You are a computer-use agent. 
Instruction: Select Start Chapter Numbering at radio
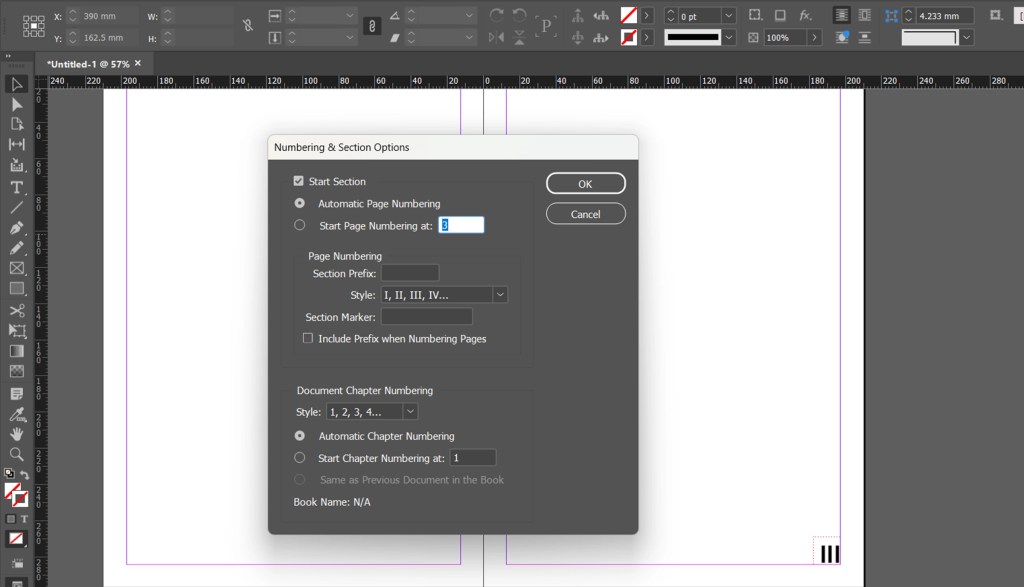click(300, 458)
